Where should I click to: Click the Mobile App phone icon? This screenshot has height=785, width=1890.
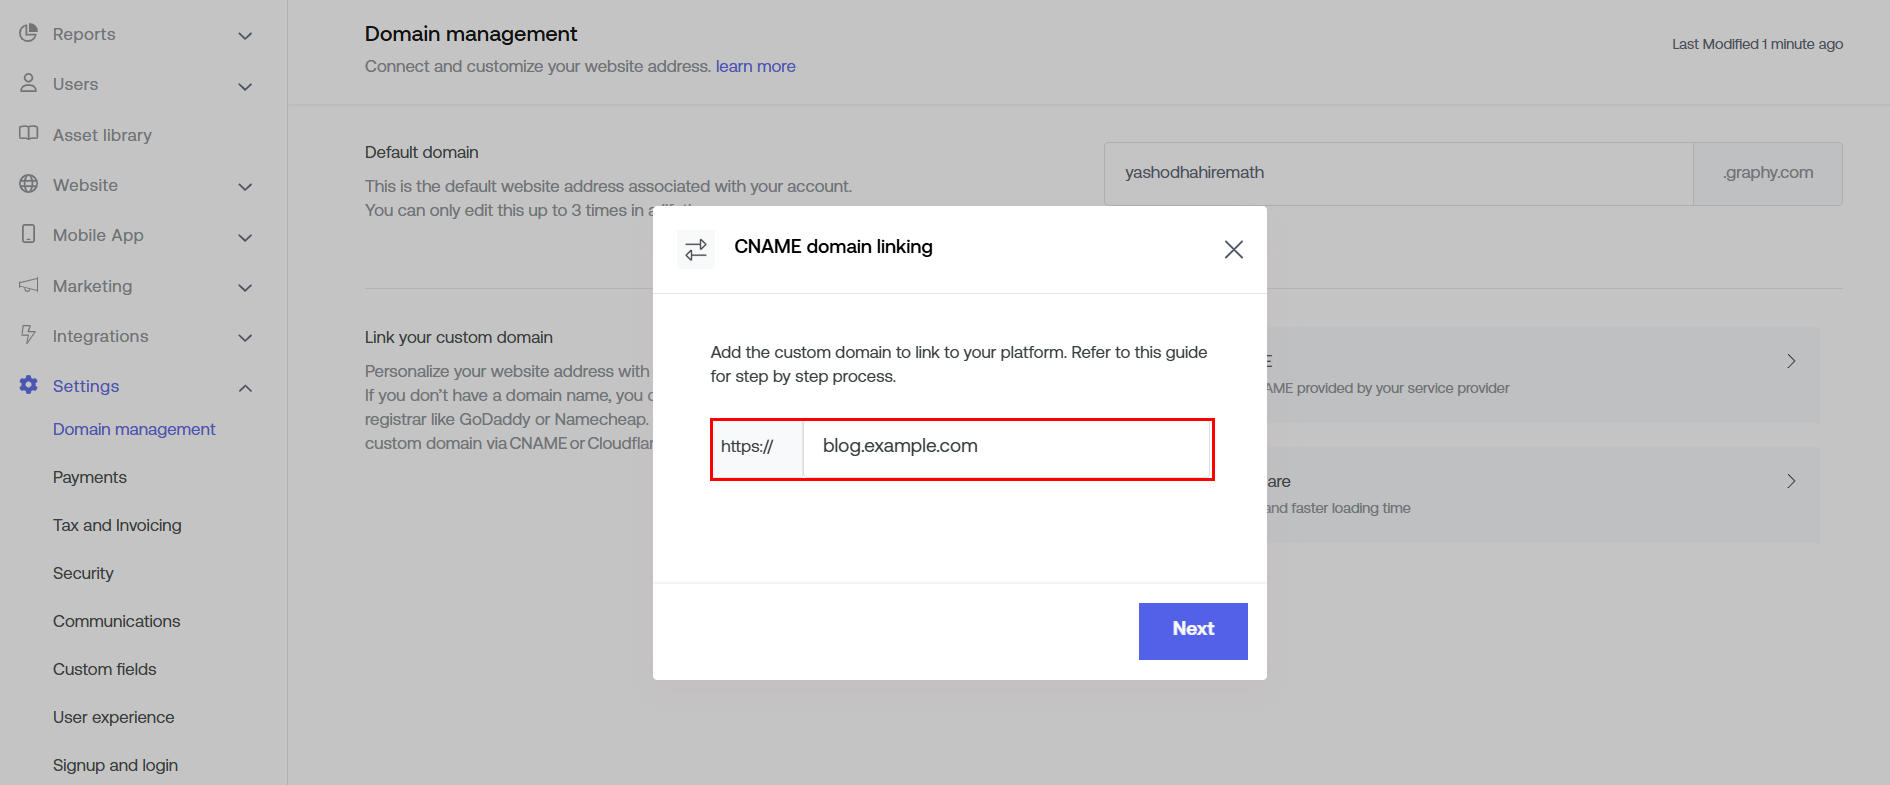coord(28,234)
